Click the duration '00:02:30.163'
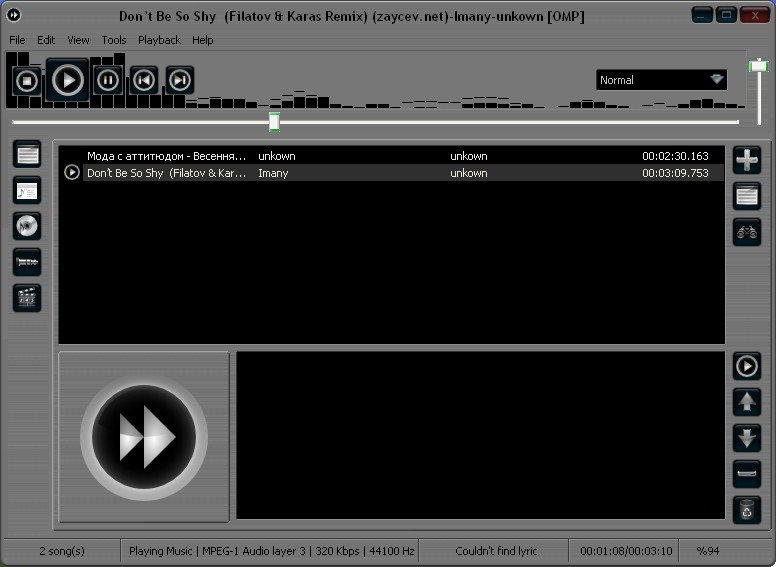Image resolution: width=776 pixels, height=567 pixels. (675, 156)
